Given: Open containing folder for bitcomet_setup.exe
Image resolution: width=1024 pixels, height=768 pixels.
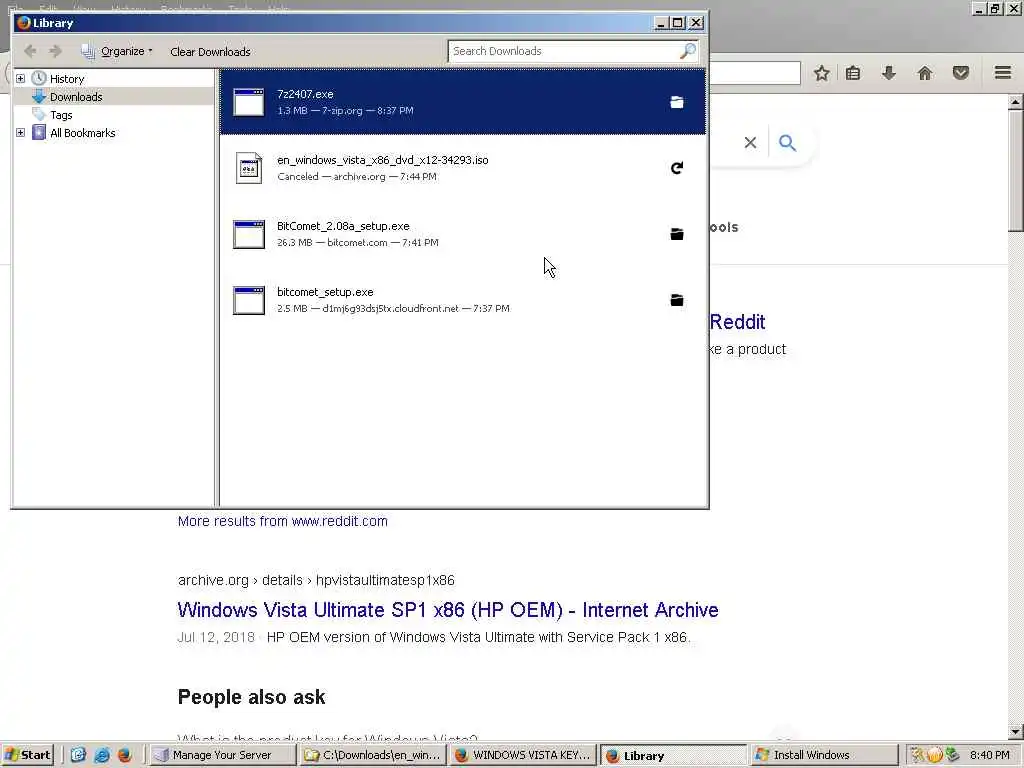Looking at the screenshot, I should point(677,300).
